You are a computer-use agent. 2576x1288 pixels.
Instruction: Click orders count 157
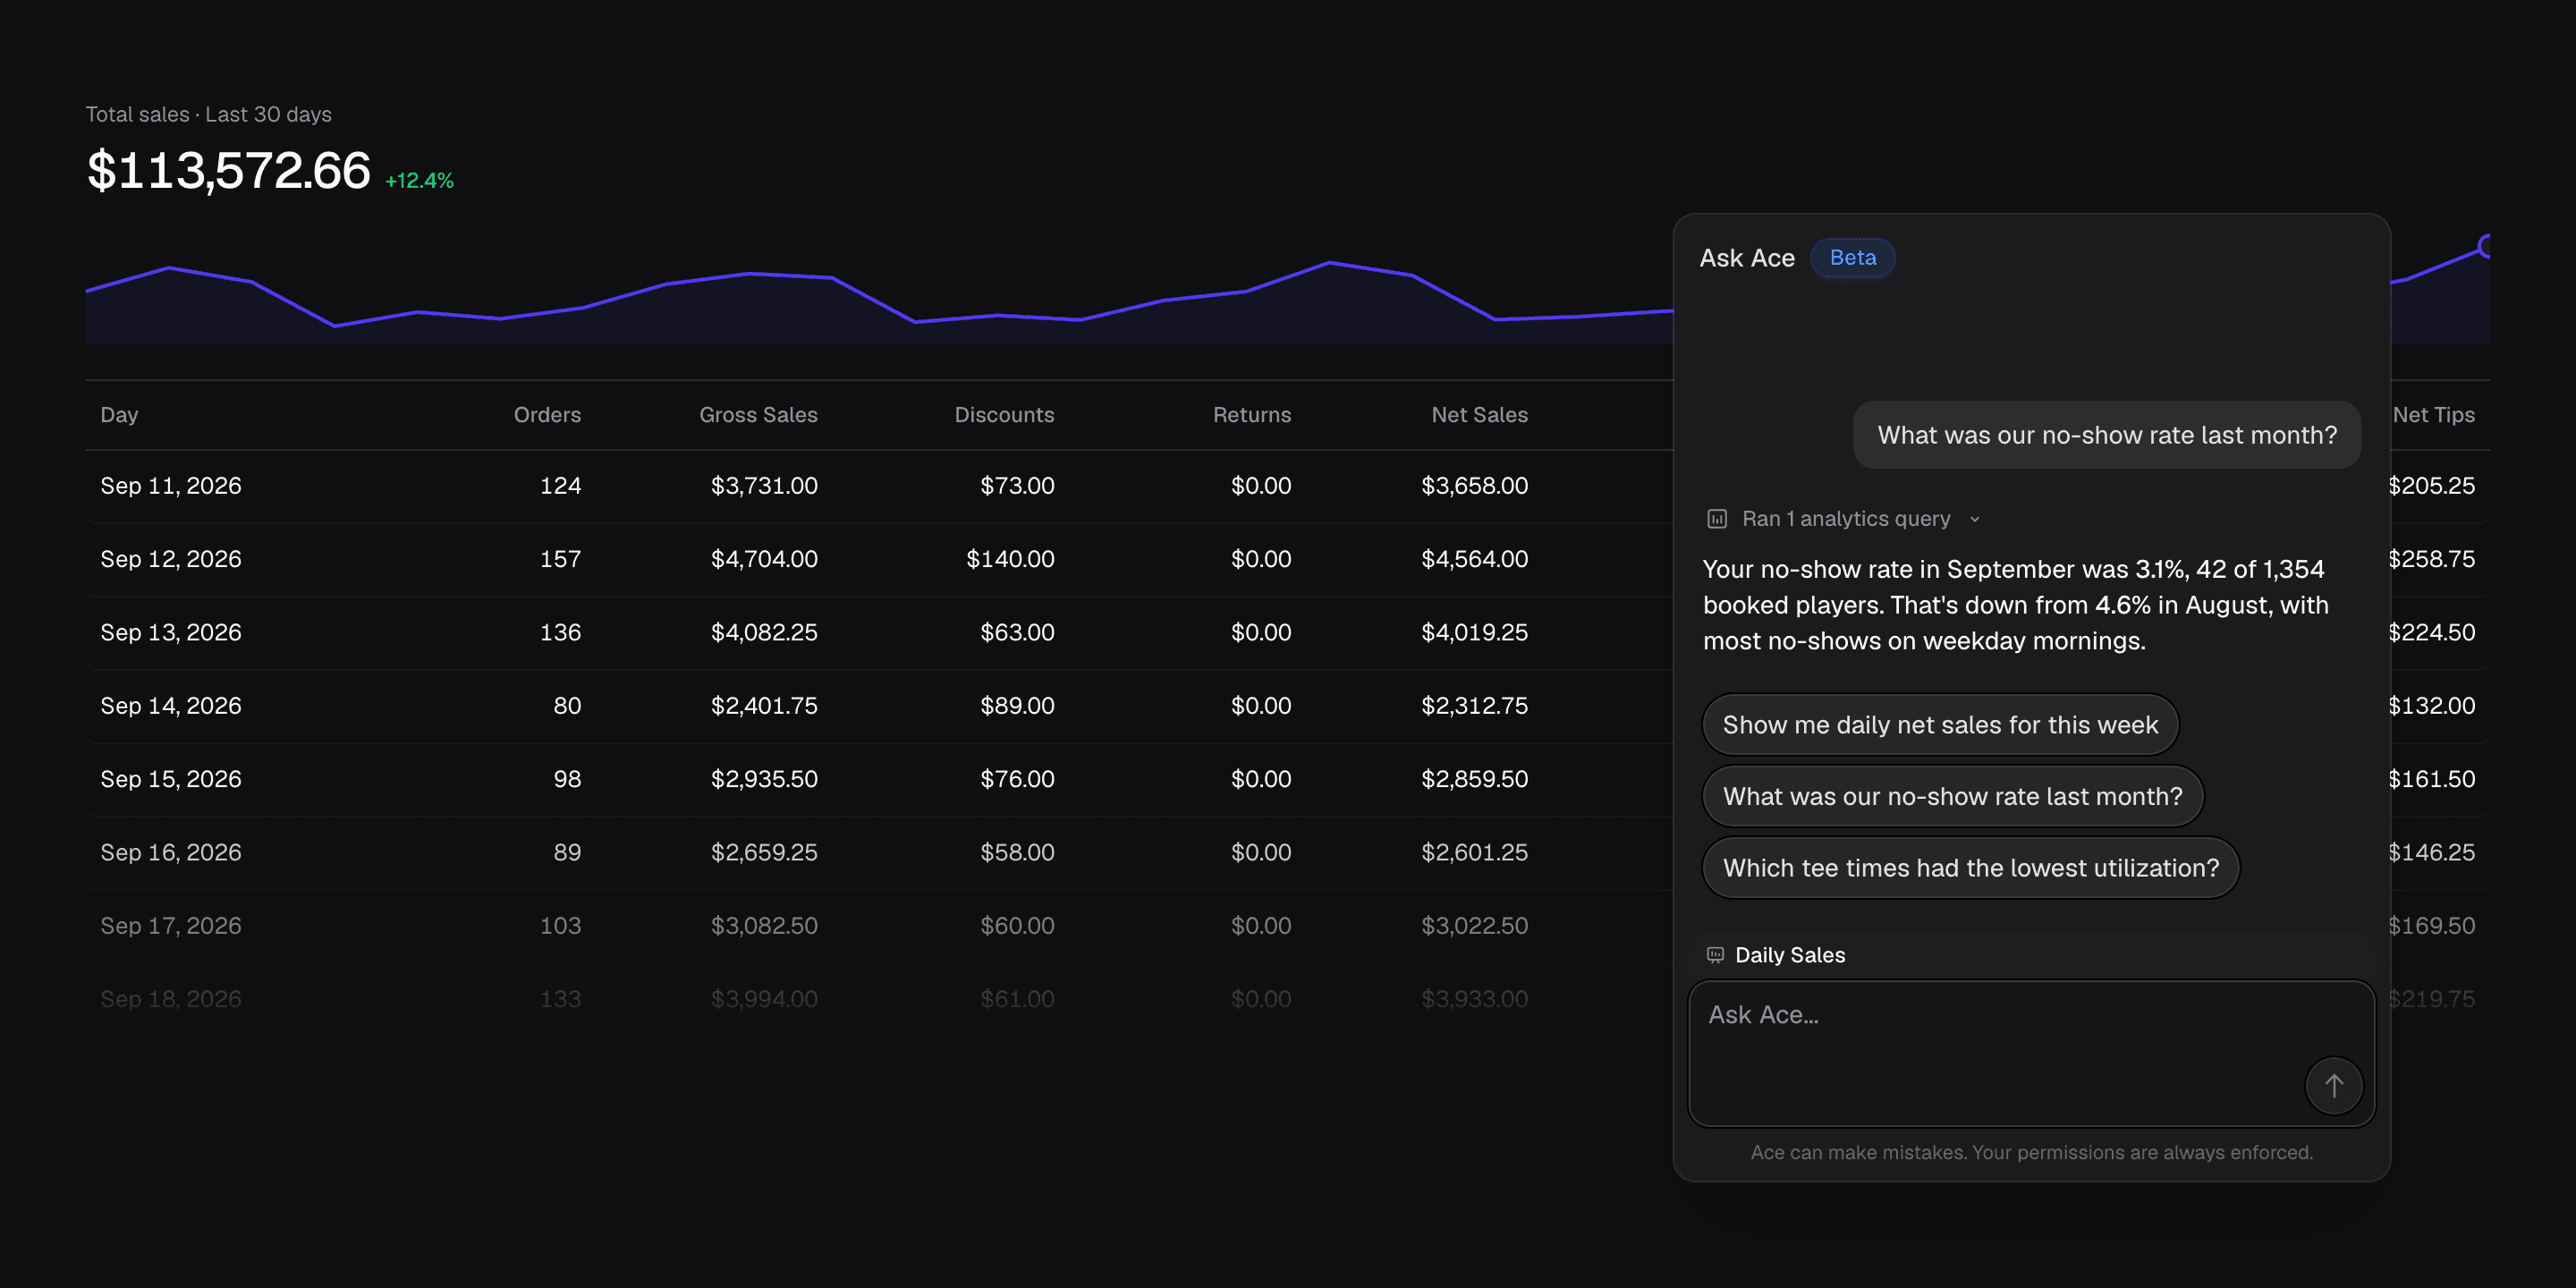(560, 559)
